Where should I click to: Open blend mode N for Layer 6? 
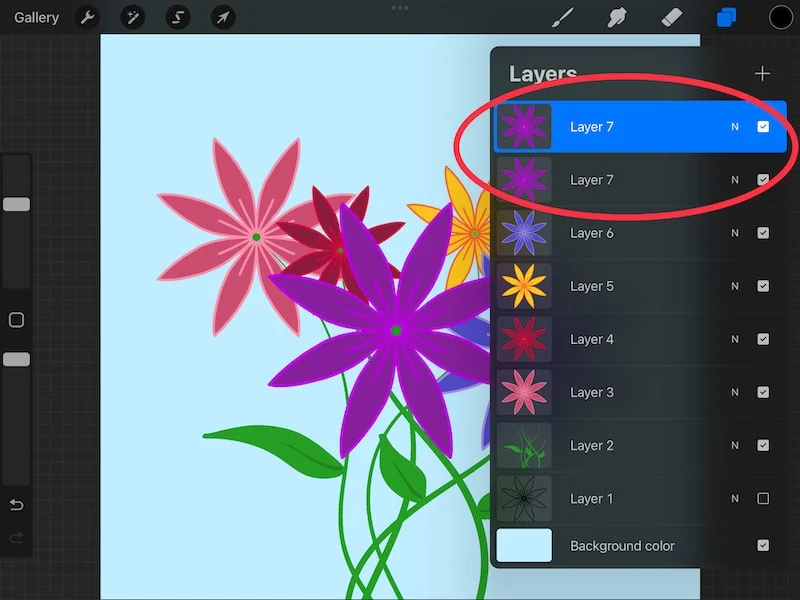click(735, 233)
